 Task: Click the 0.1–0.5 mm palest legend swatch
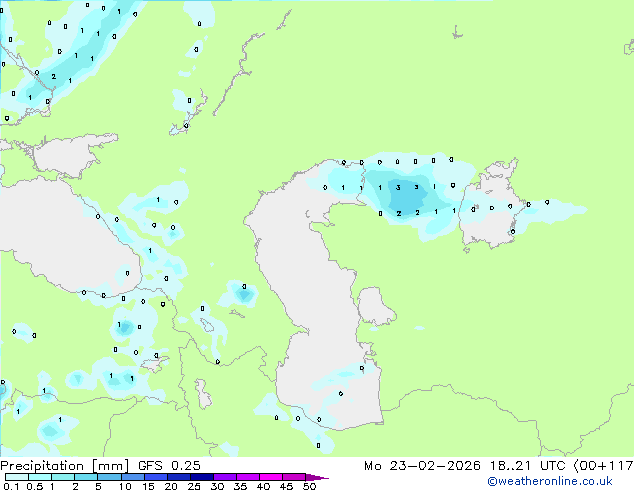tap(17, 477)
